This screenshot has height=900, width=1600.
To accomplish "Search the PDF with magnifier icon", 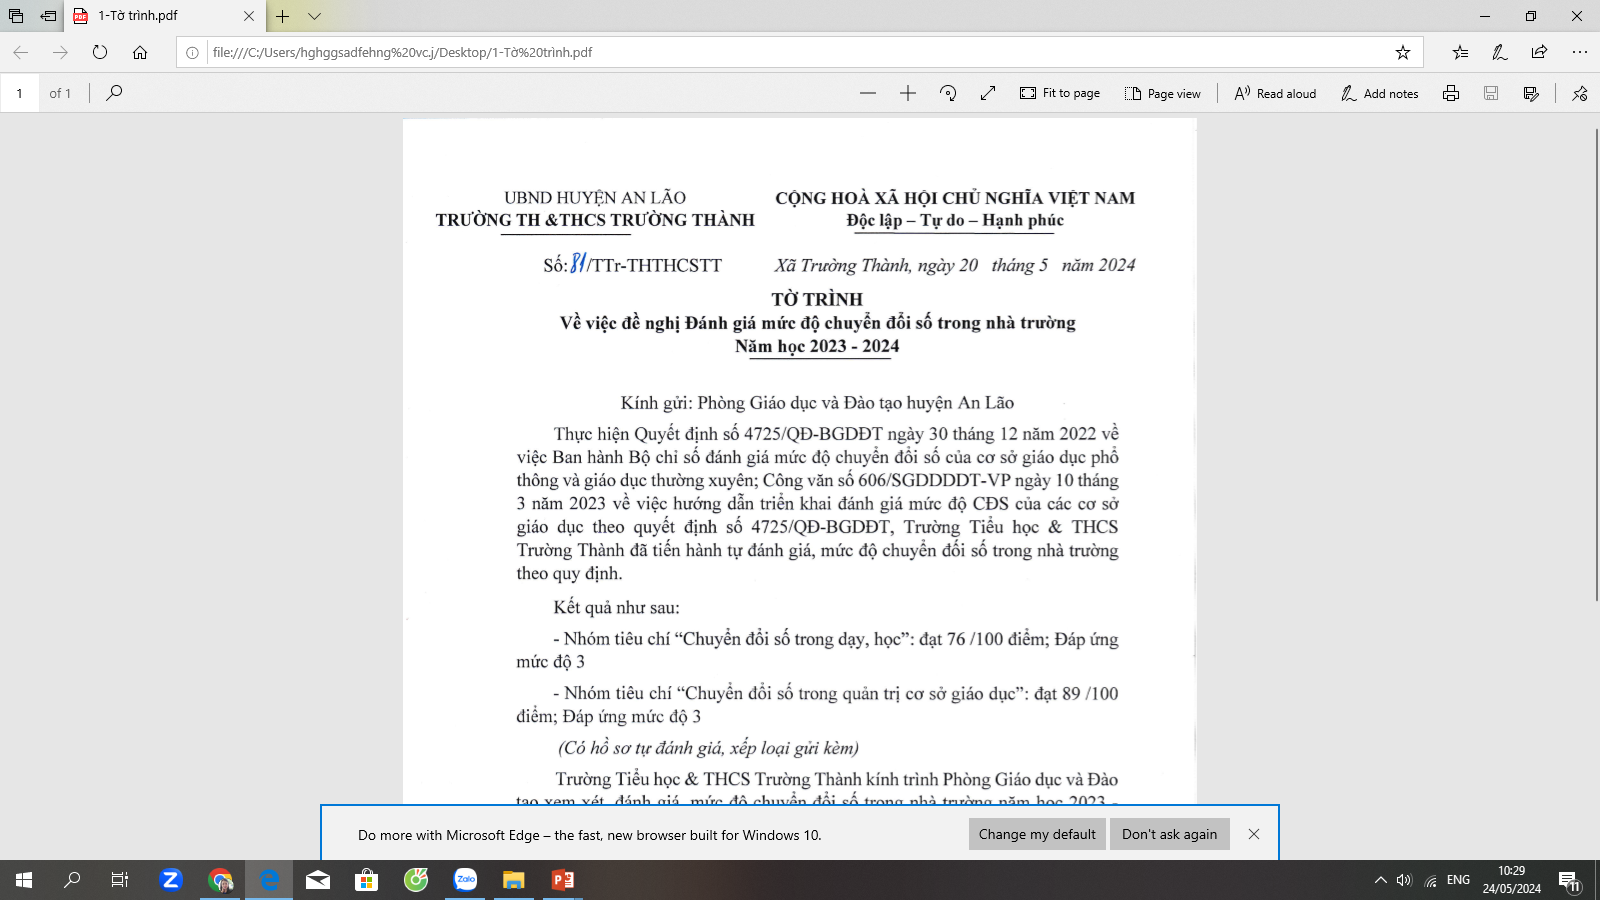I will 114,93.
